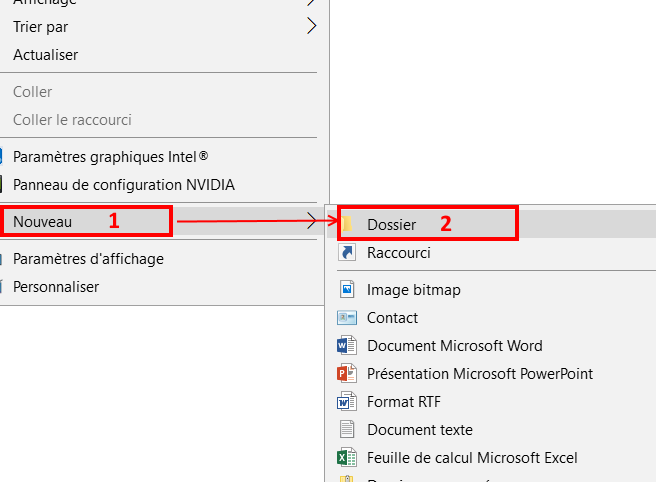Click the Excel spreadsheet icon

347,458
